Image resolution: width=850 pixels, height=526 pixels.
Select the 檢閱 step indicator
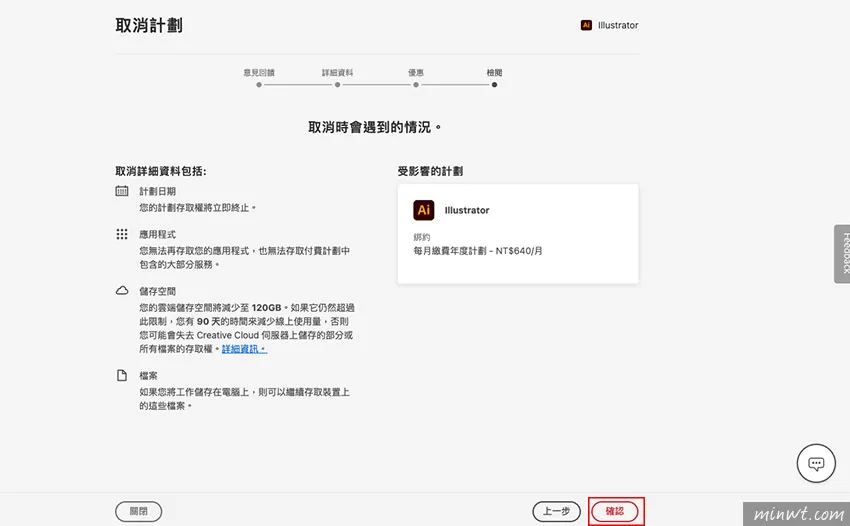(x=494, y=84)
